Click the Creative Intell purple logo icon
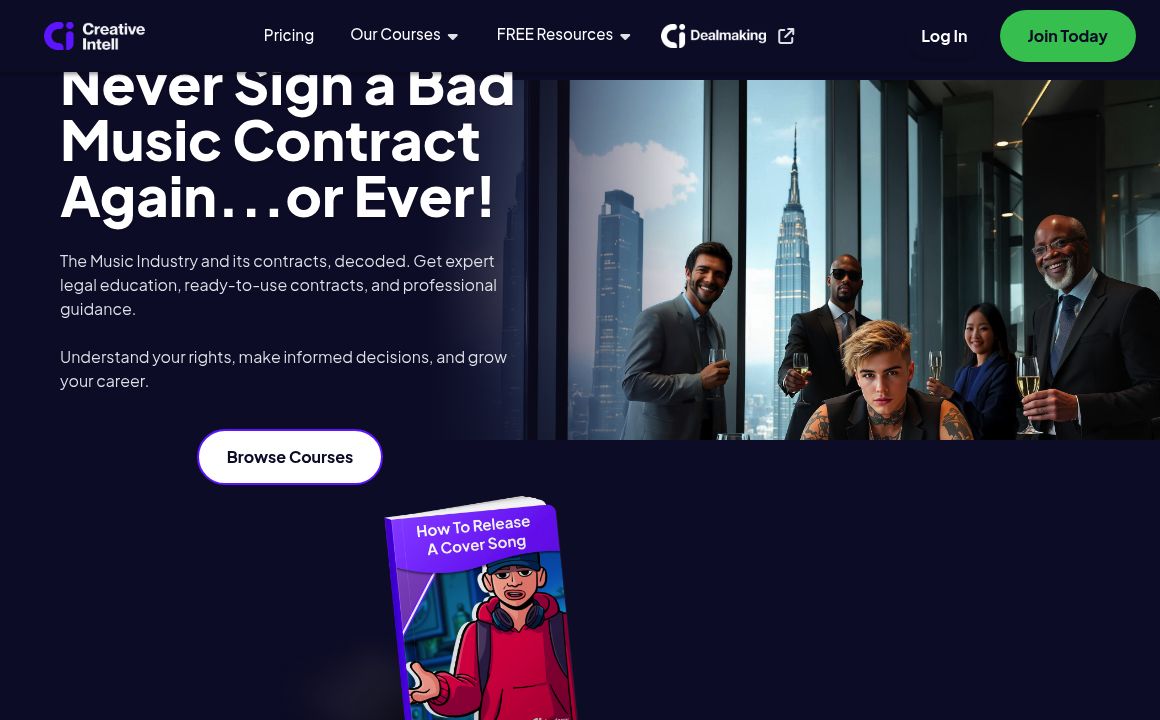Viewport: 1160px width, 720px height. click(x=58, y=36)
